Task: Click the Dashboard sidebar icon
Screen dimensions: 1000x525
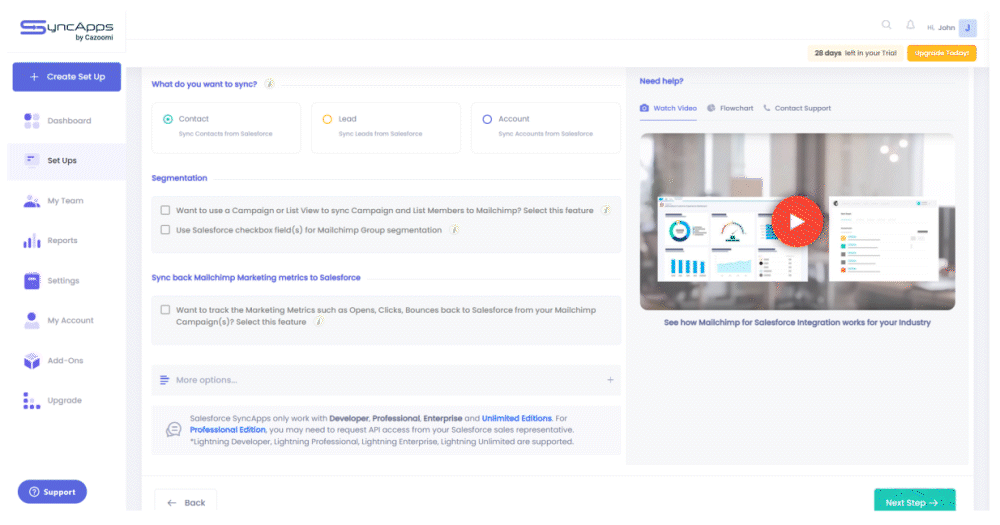Action: pos(31,121)
